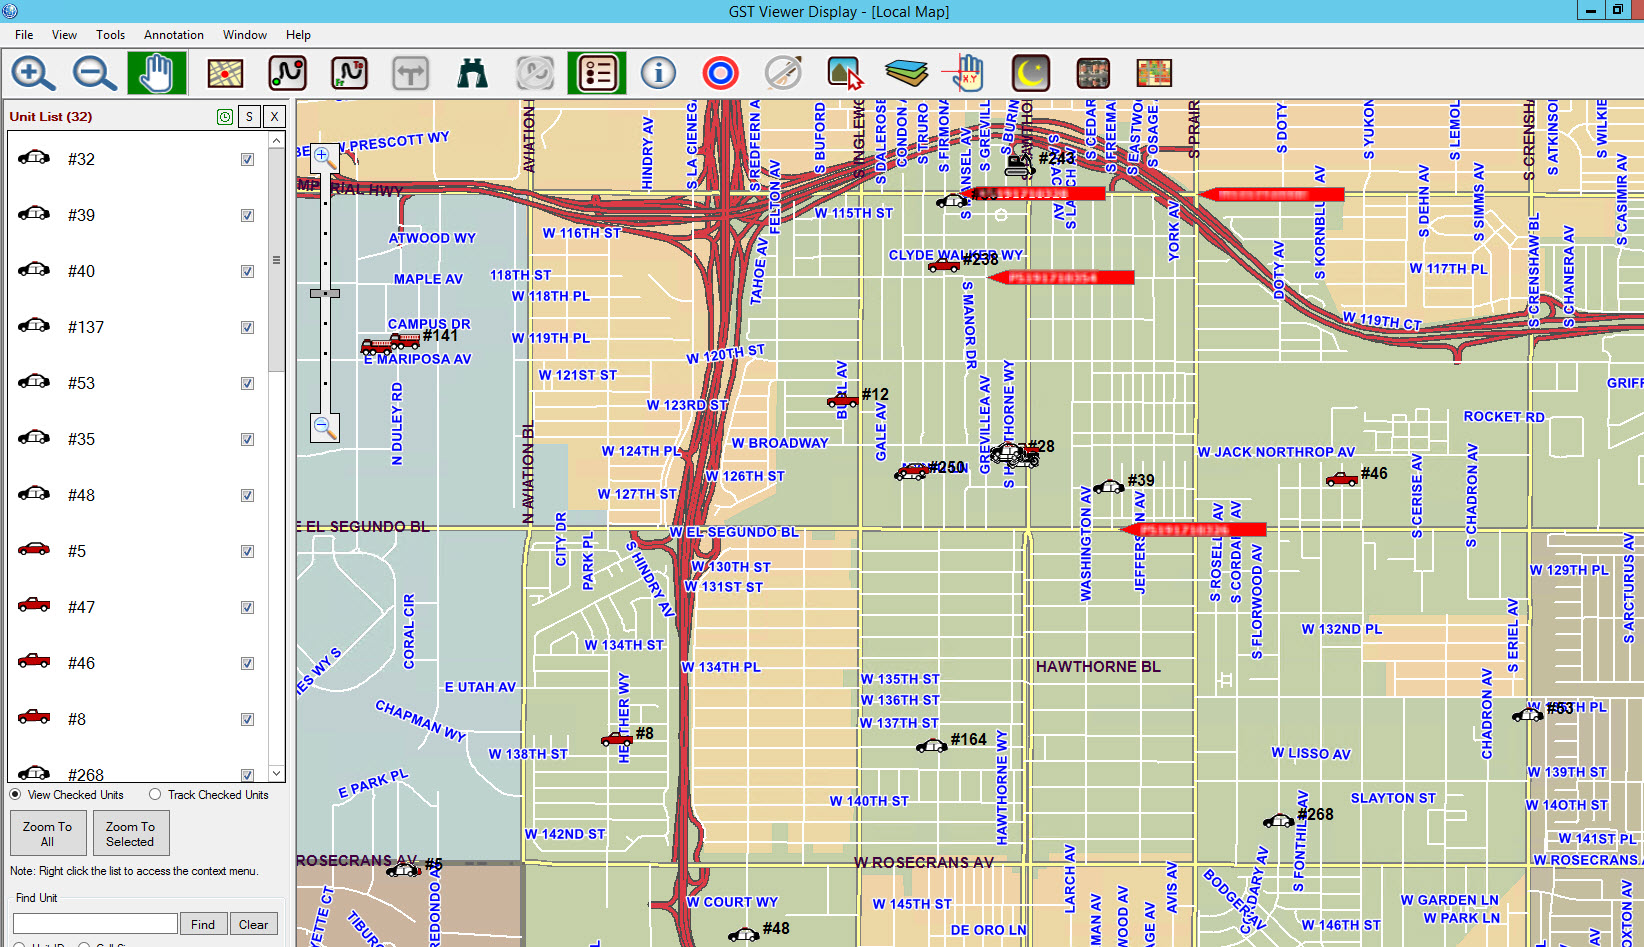Screen dimensions: 1644x947
Task: Open the map layers stack icon
Action: [x=906, y=73]
